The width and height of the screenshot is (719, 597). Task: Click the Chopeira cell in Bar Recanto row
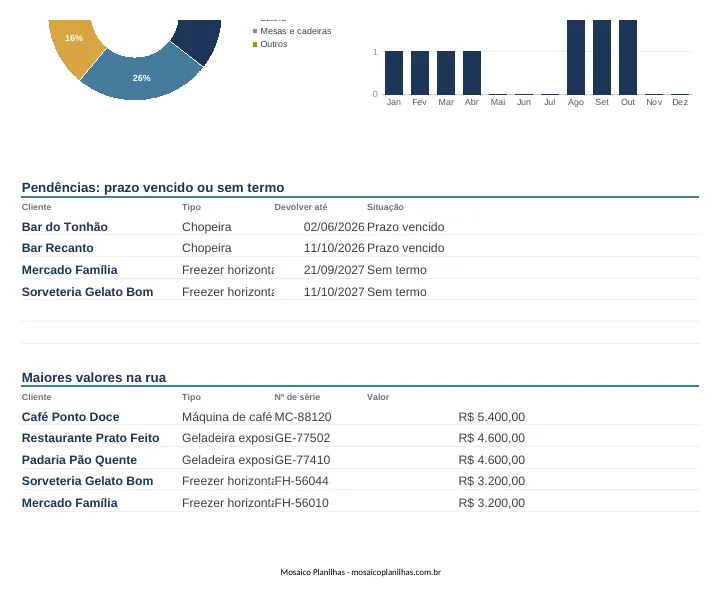click(x=207, y=248)
